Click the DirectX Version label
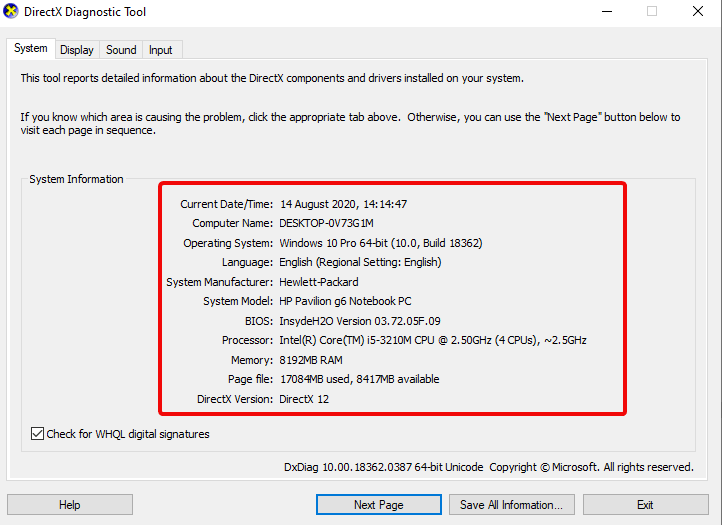 click(x=235, y=399)
